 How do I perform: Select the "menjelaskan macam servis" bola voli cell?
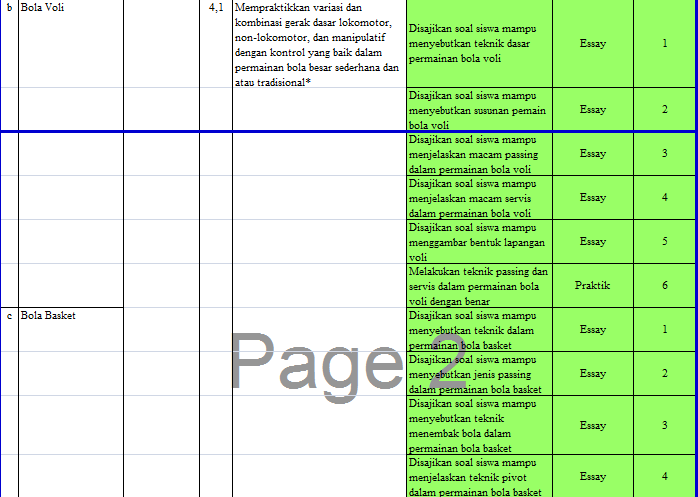pyautogui.click(x=479, y=197)
